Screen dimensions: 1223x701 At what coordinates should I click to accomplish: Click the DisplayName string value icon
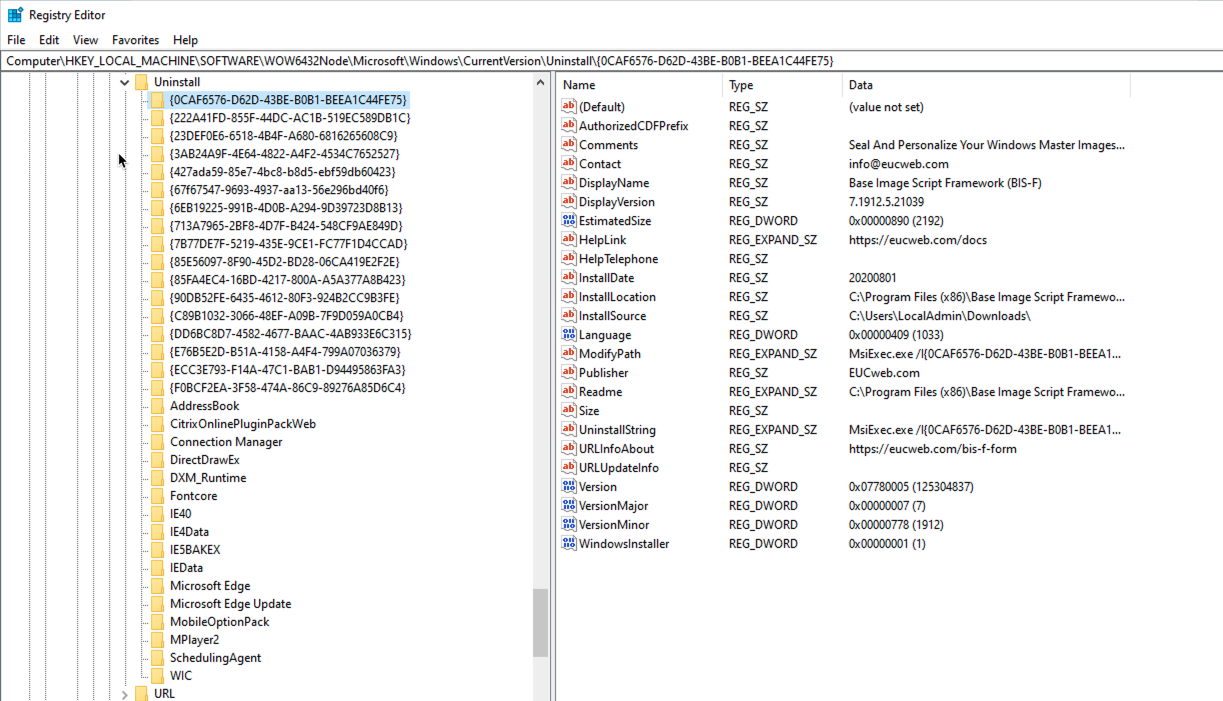[x=569, y=182]
